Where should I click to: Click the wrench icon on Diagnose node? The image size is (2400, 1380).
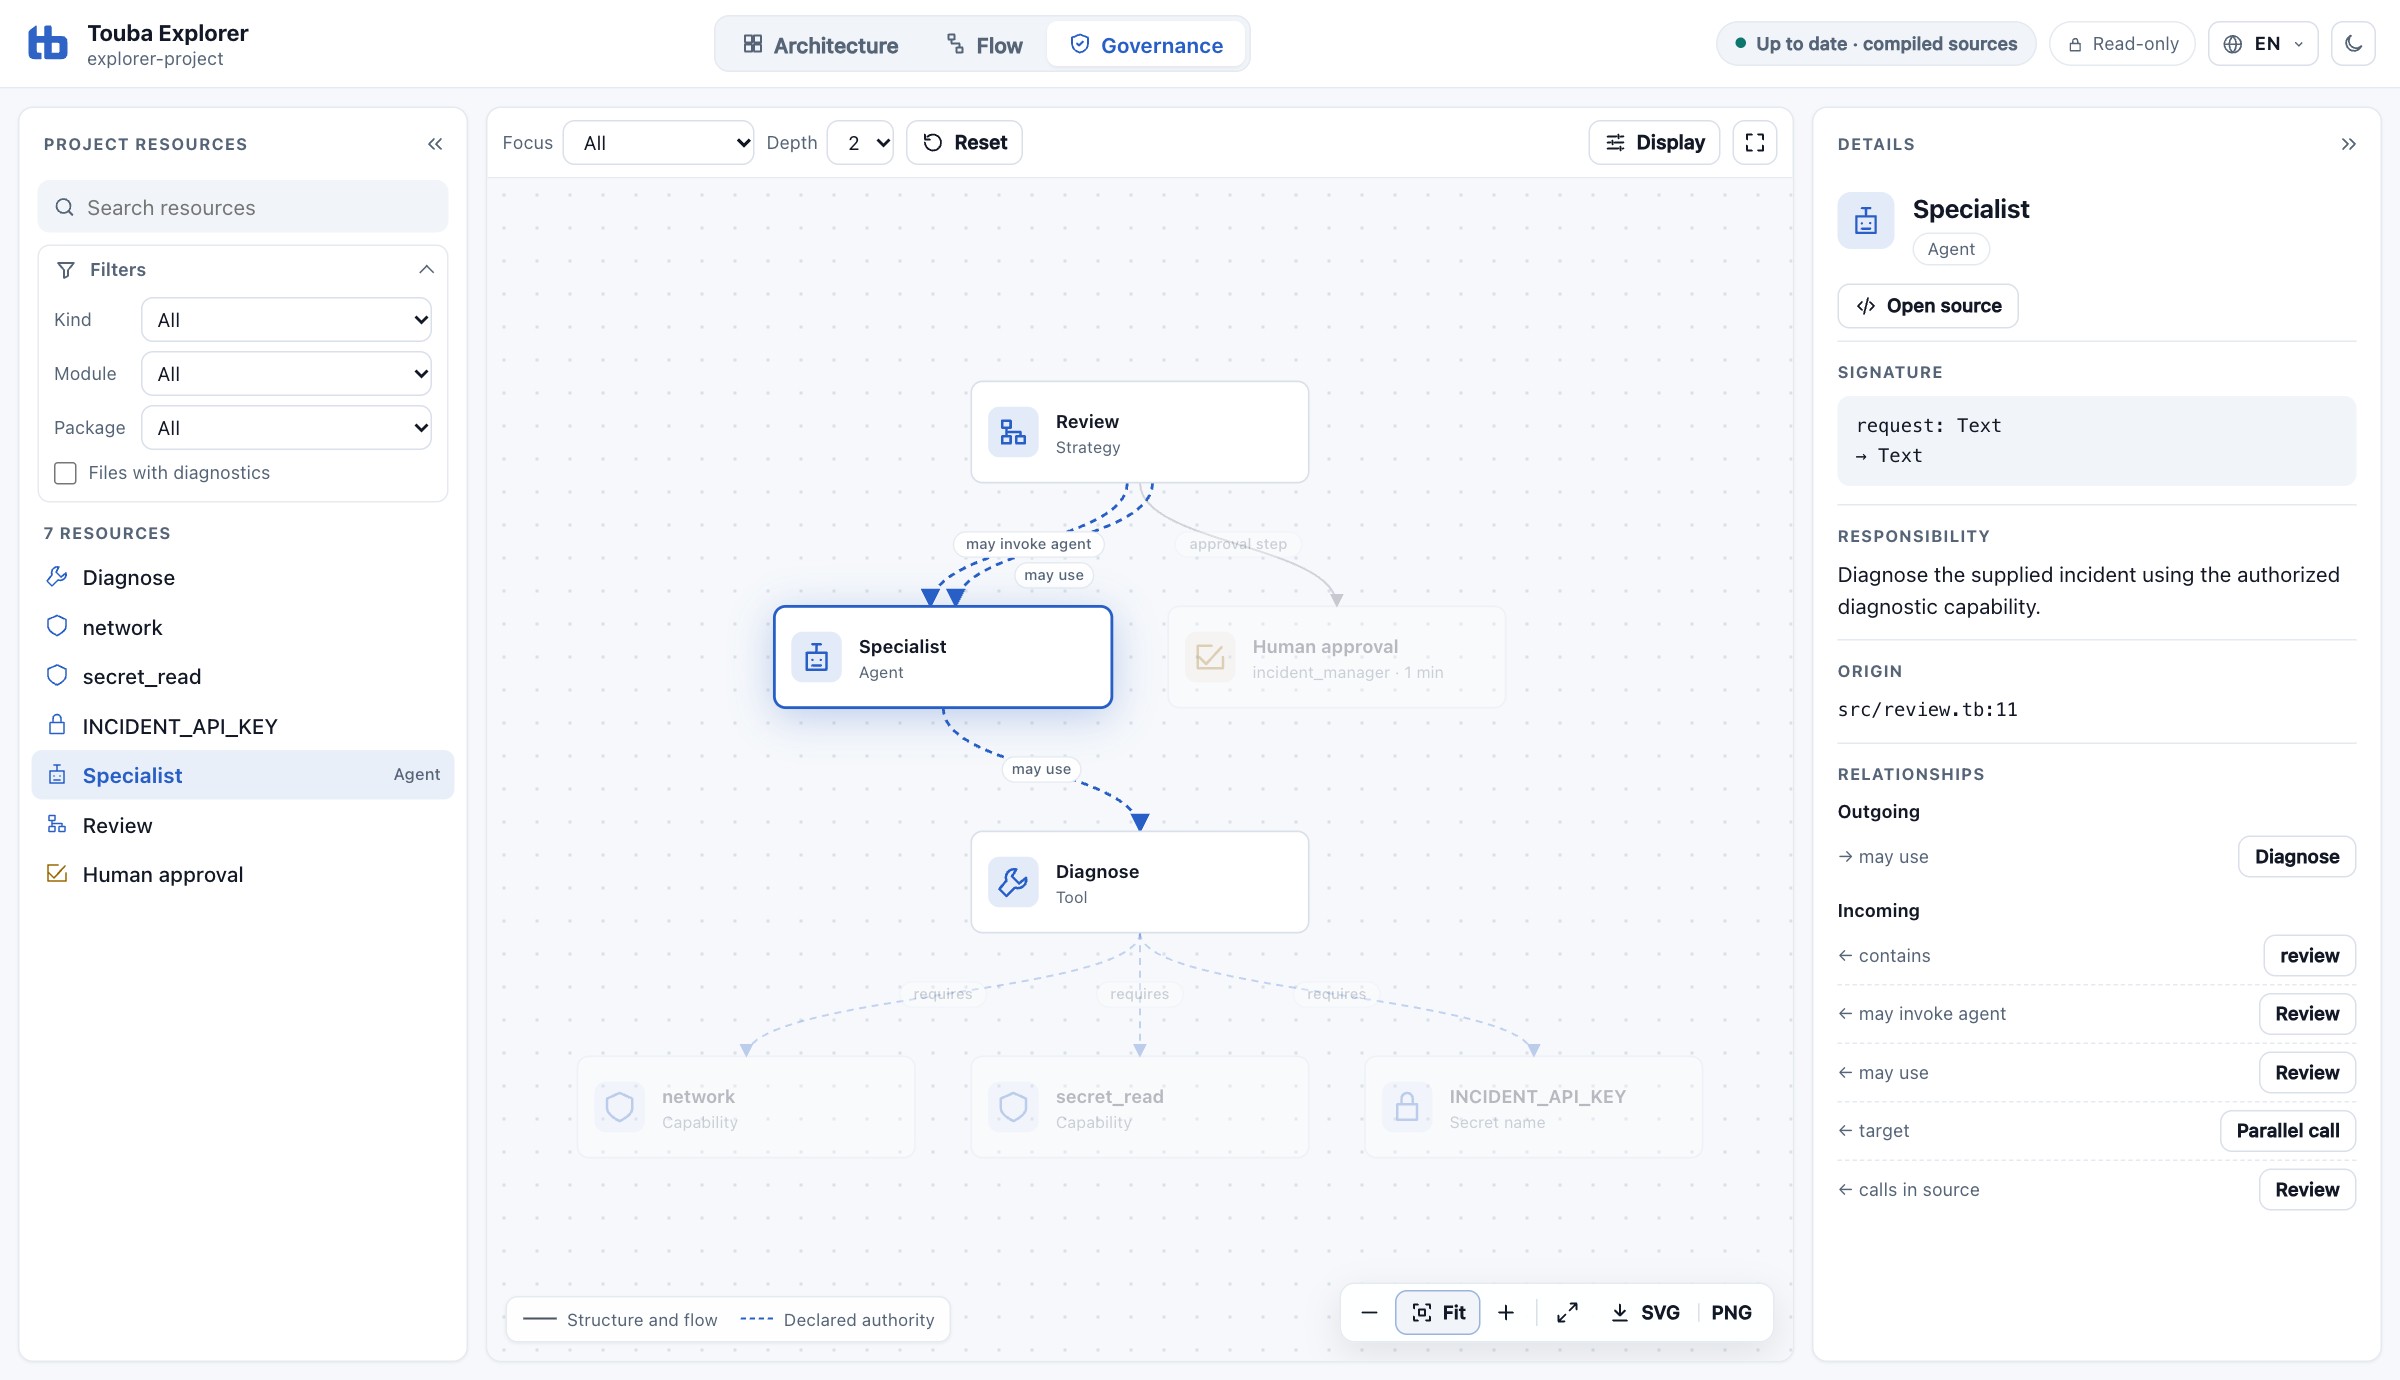tap(1013, 882)
